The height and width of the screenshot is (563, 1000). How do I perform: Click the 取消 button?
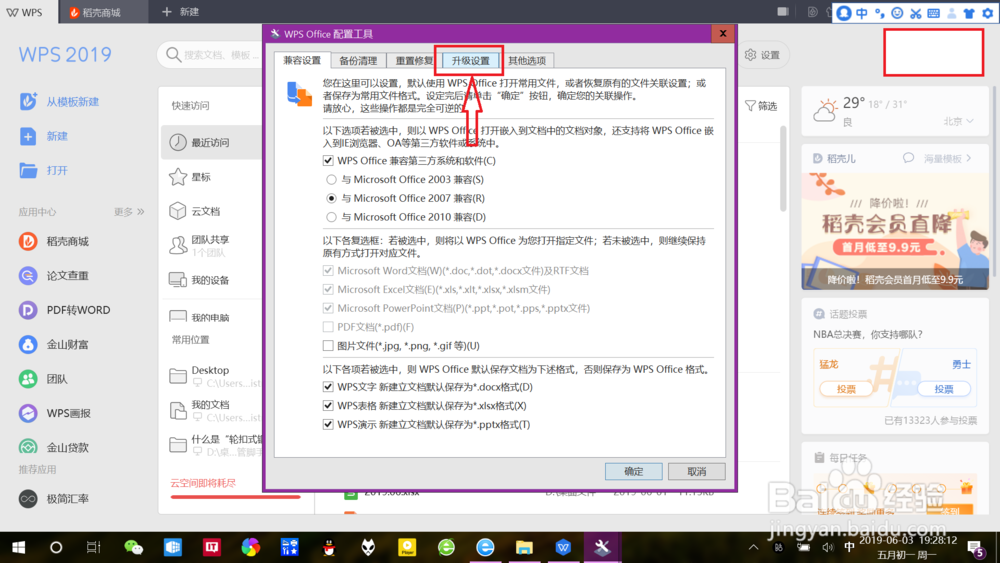(696, 471)
